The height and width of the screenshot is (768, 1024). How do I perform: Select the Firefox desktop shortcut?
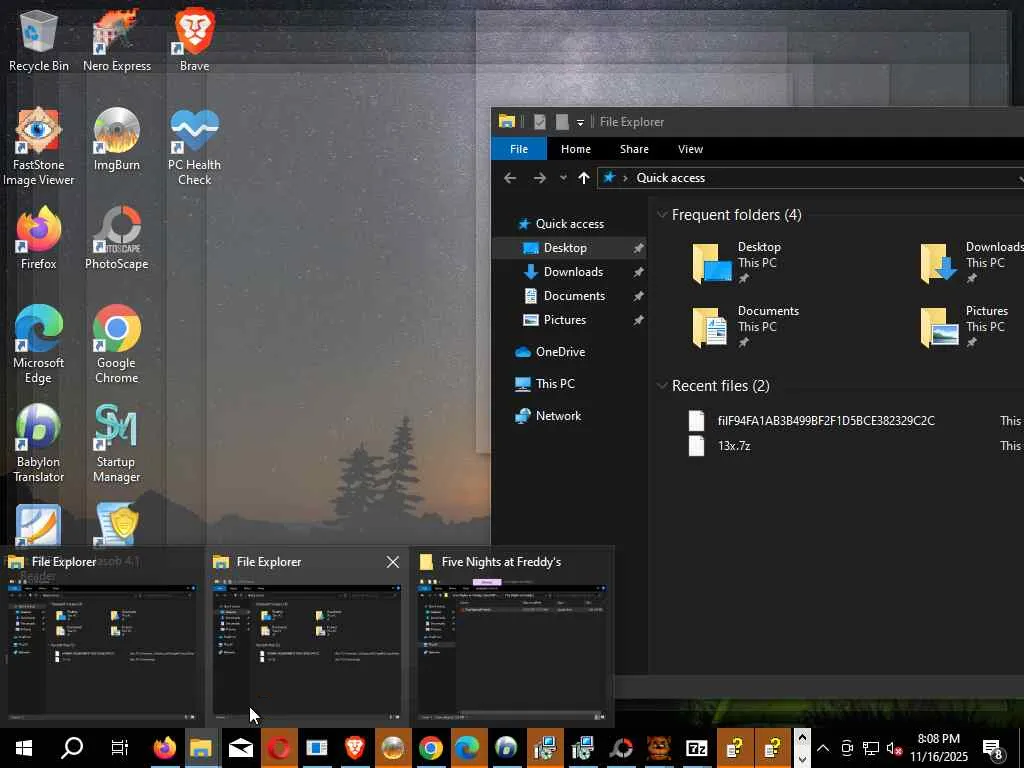pyautogui.click(x=39, y=238)
